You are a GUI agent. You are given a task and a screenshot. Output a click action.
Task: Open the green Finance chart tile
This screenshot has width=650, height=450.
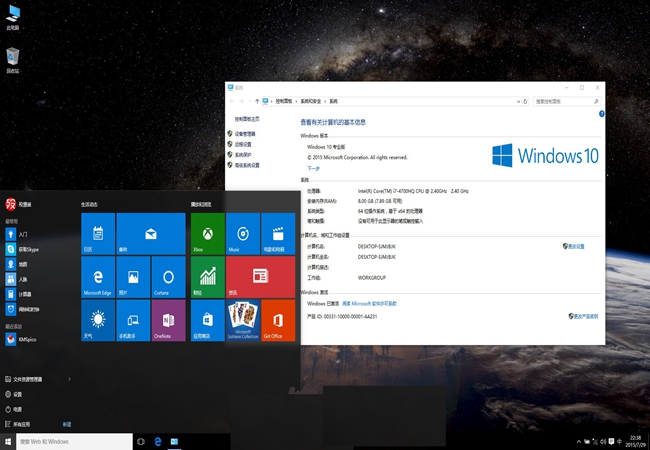click(x=208, y=277)
